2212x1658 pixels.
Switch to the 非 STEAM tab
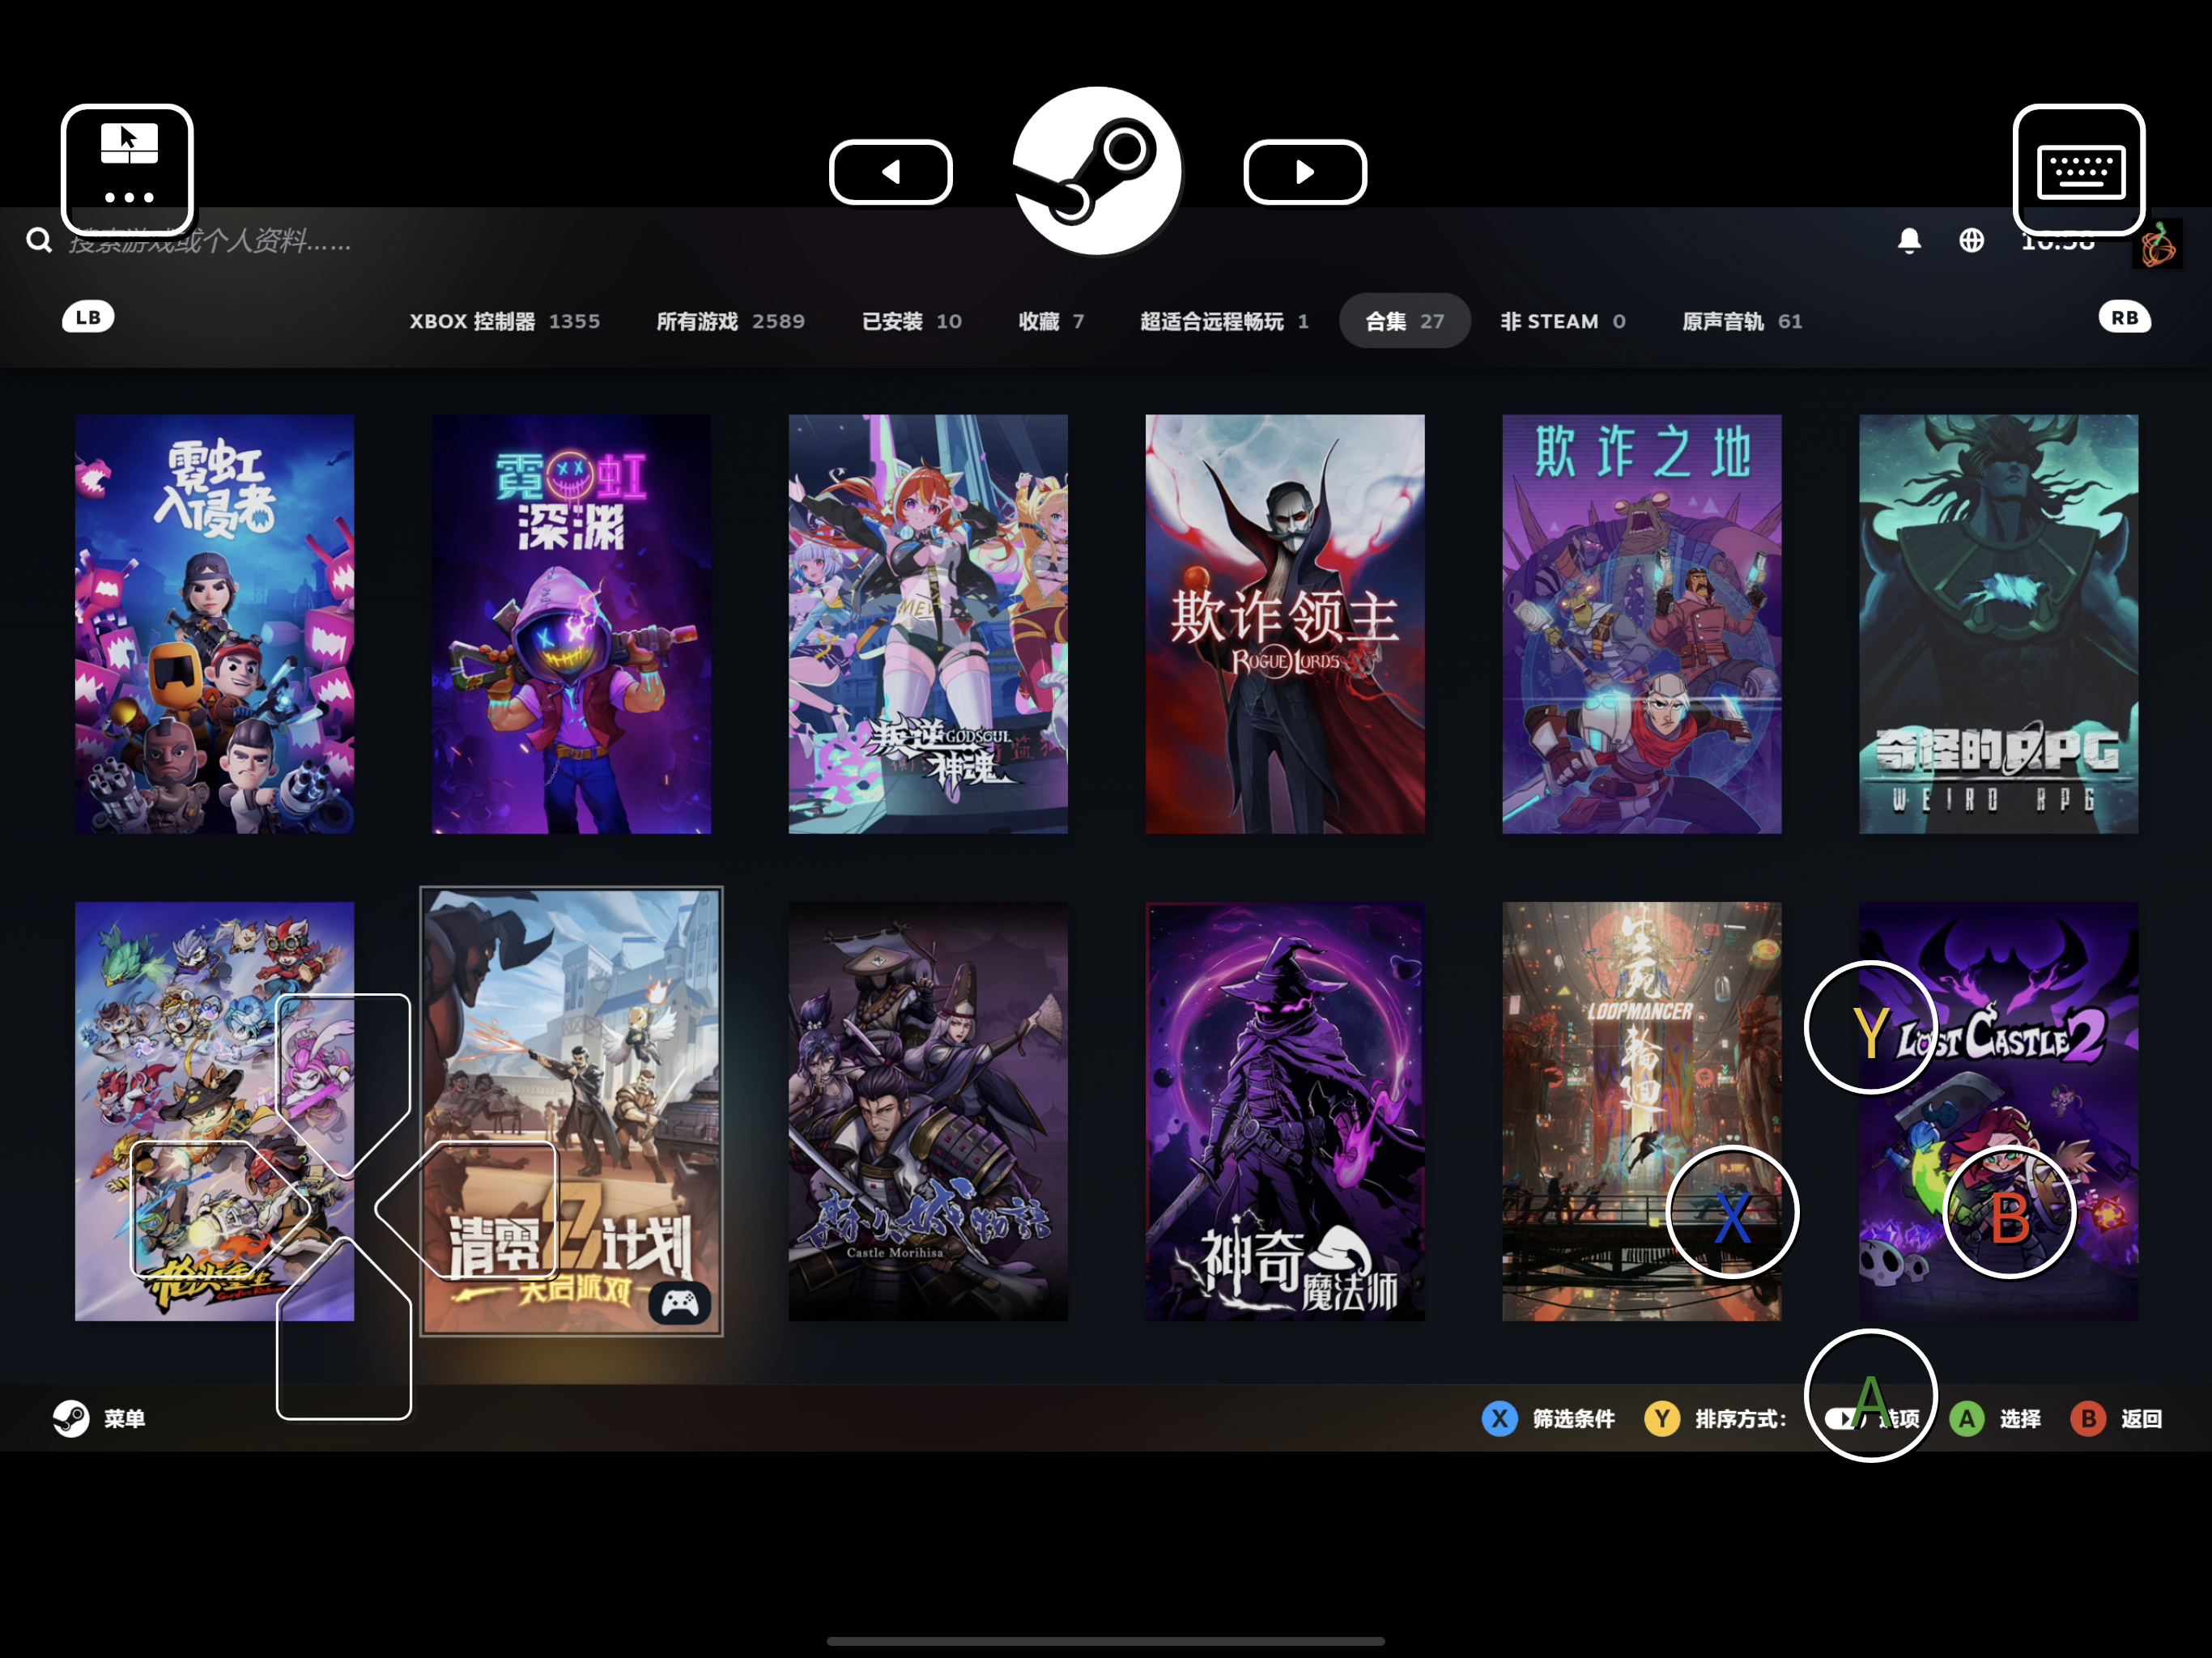(x=1562, y=321)
